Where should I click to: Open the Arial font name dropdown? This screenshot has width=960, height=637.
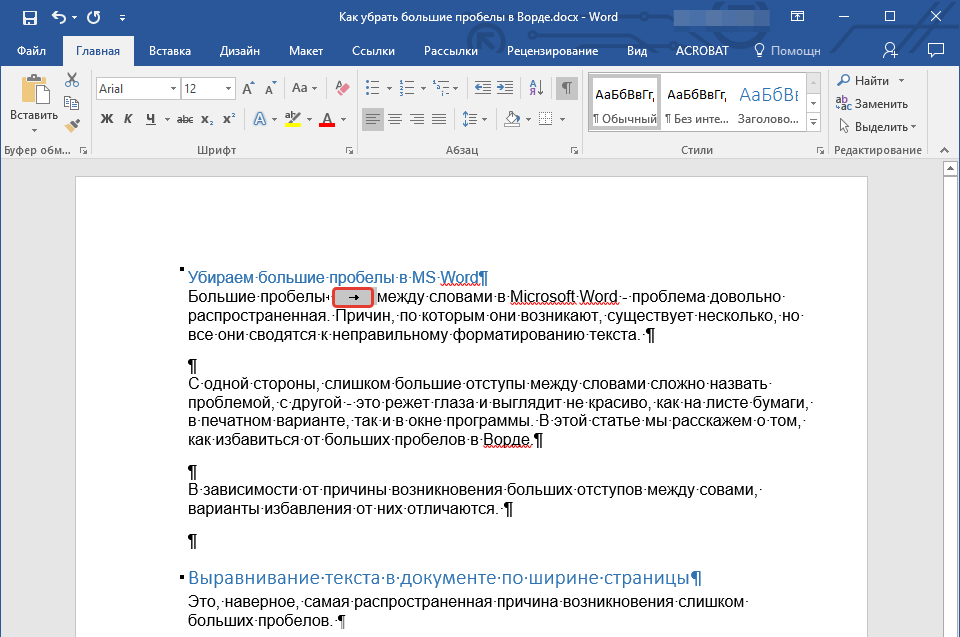coord(174,89)
